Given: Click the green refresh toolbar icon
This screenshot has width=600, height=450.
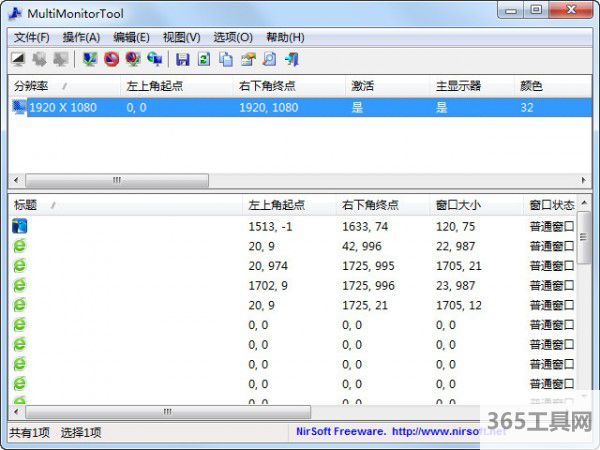Looking at the screenshot, I should 203,59.
